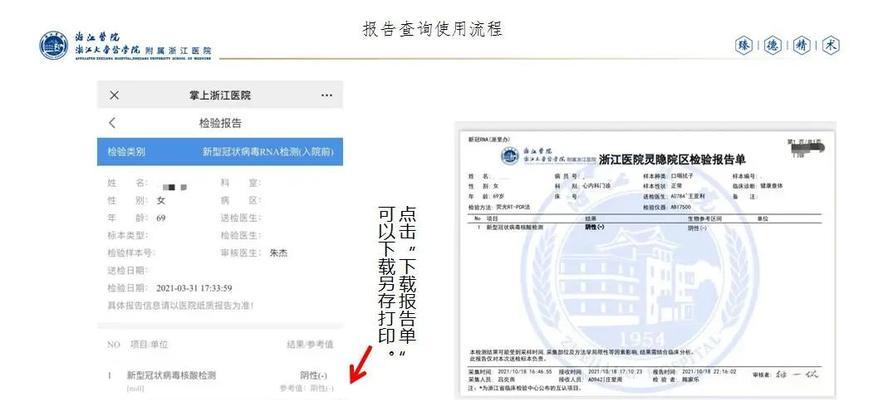The image size is (893, 400).
Task: Click the 新冠RNA(派里办) label atop the report
Action: coord(489,139)
